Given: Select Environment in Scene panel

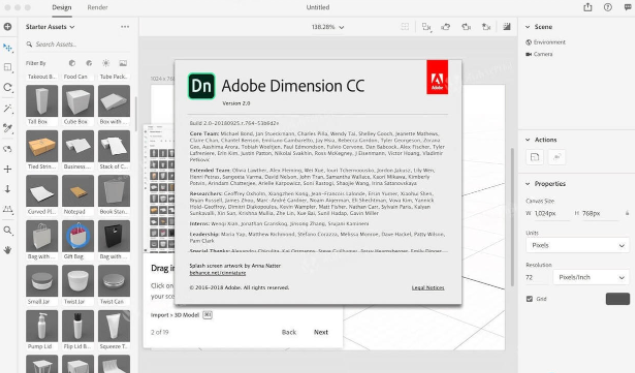Looking at the screenshot, I should [545, 42].
